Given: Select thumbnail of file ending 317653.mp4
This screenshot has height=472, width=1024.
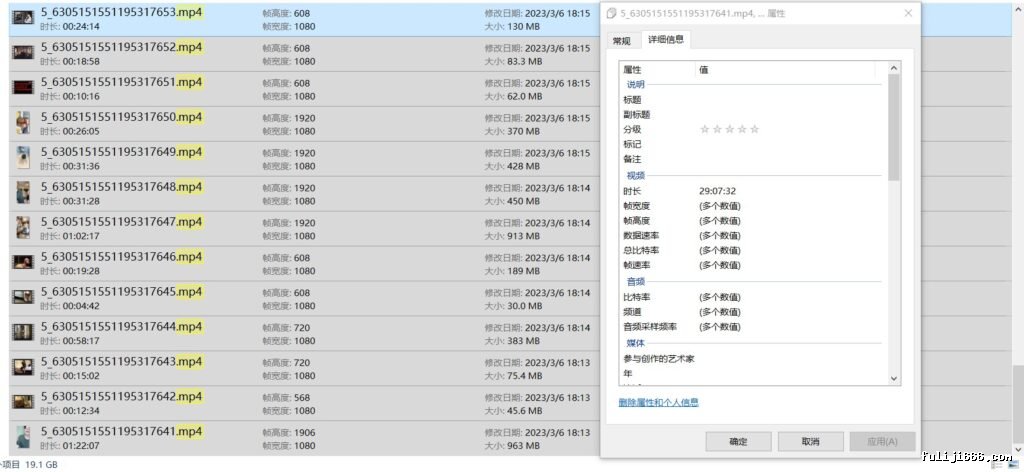Looking at the screenshot, I should pyautogui.click(x=23, y=18).
